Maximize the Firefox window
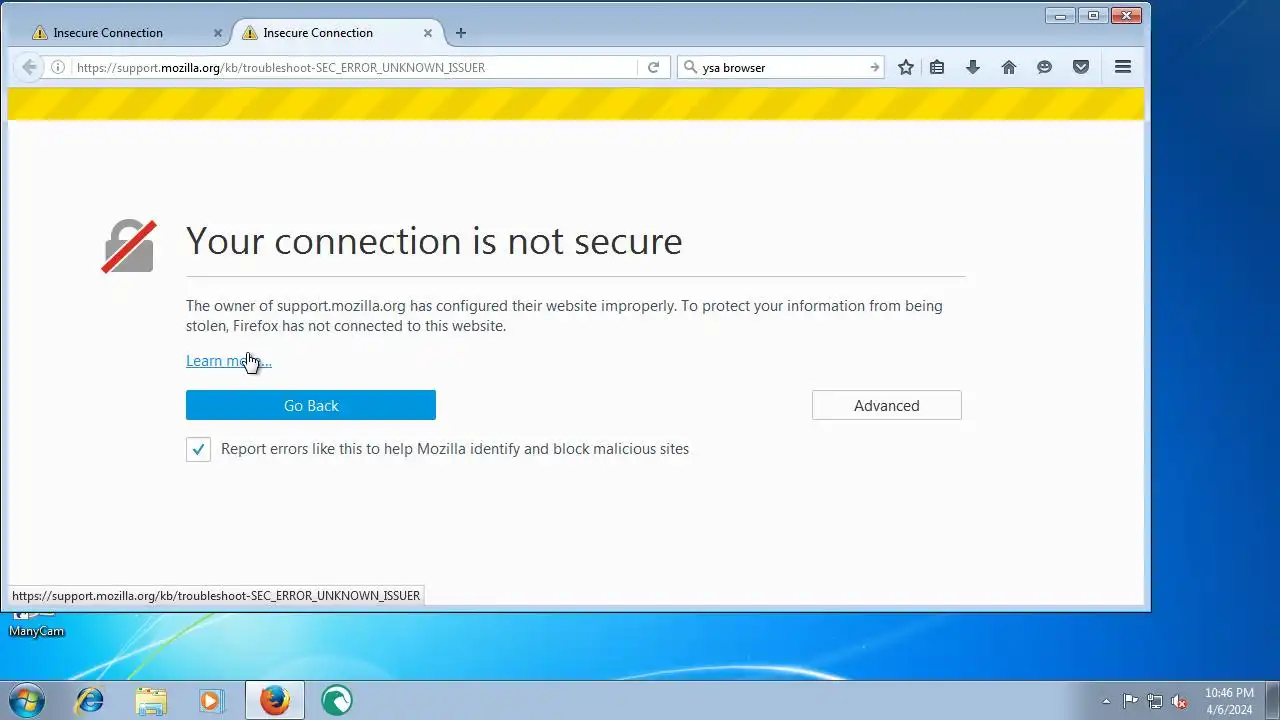This screenshot has width=1280, height=720. click(1093, 15)
